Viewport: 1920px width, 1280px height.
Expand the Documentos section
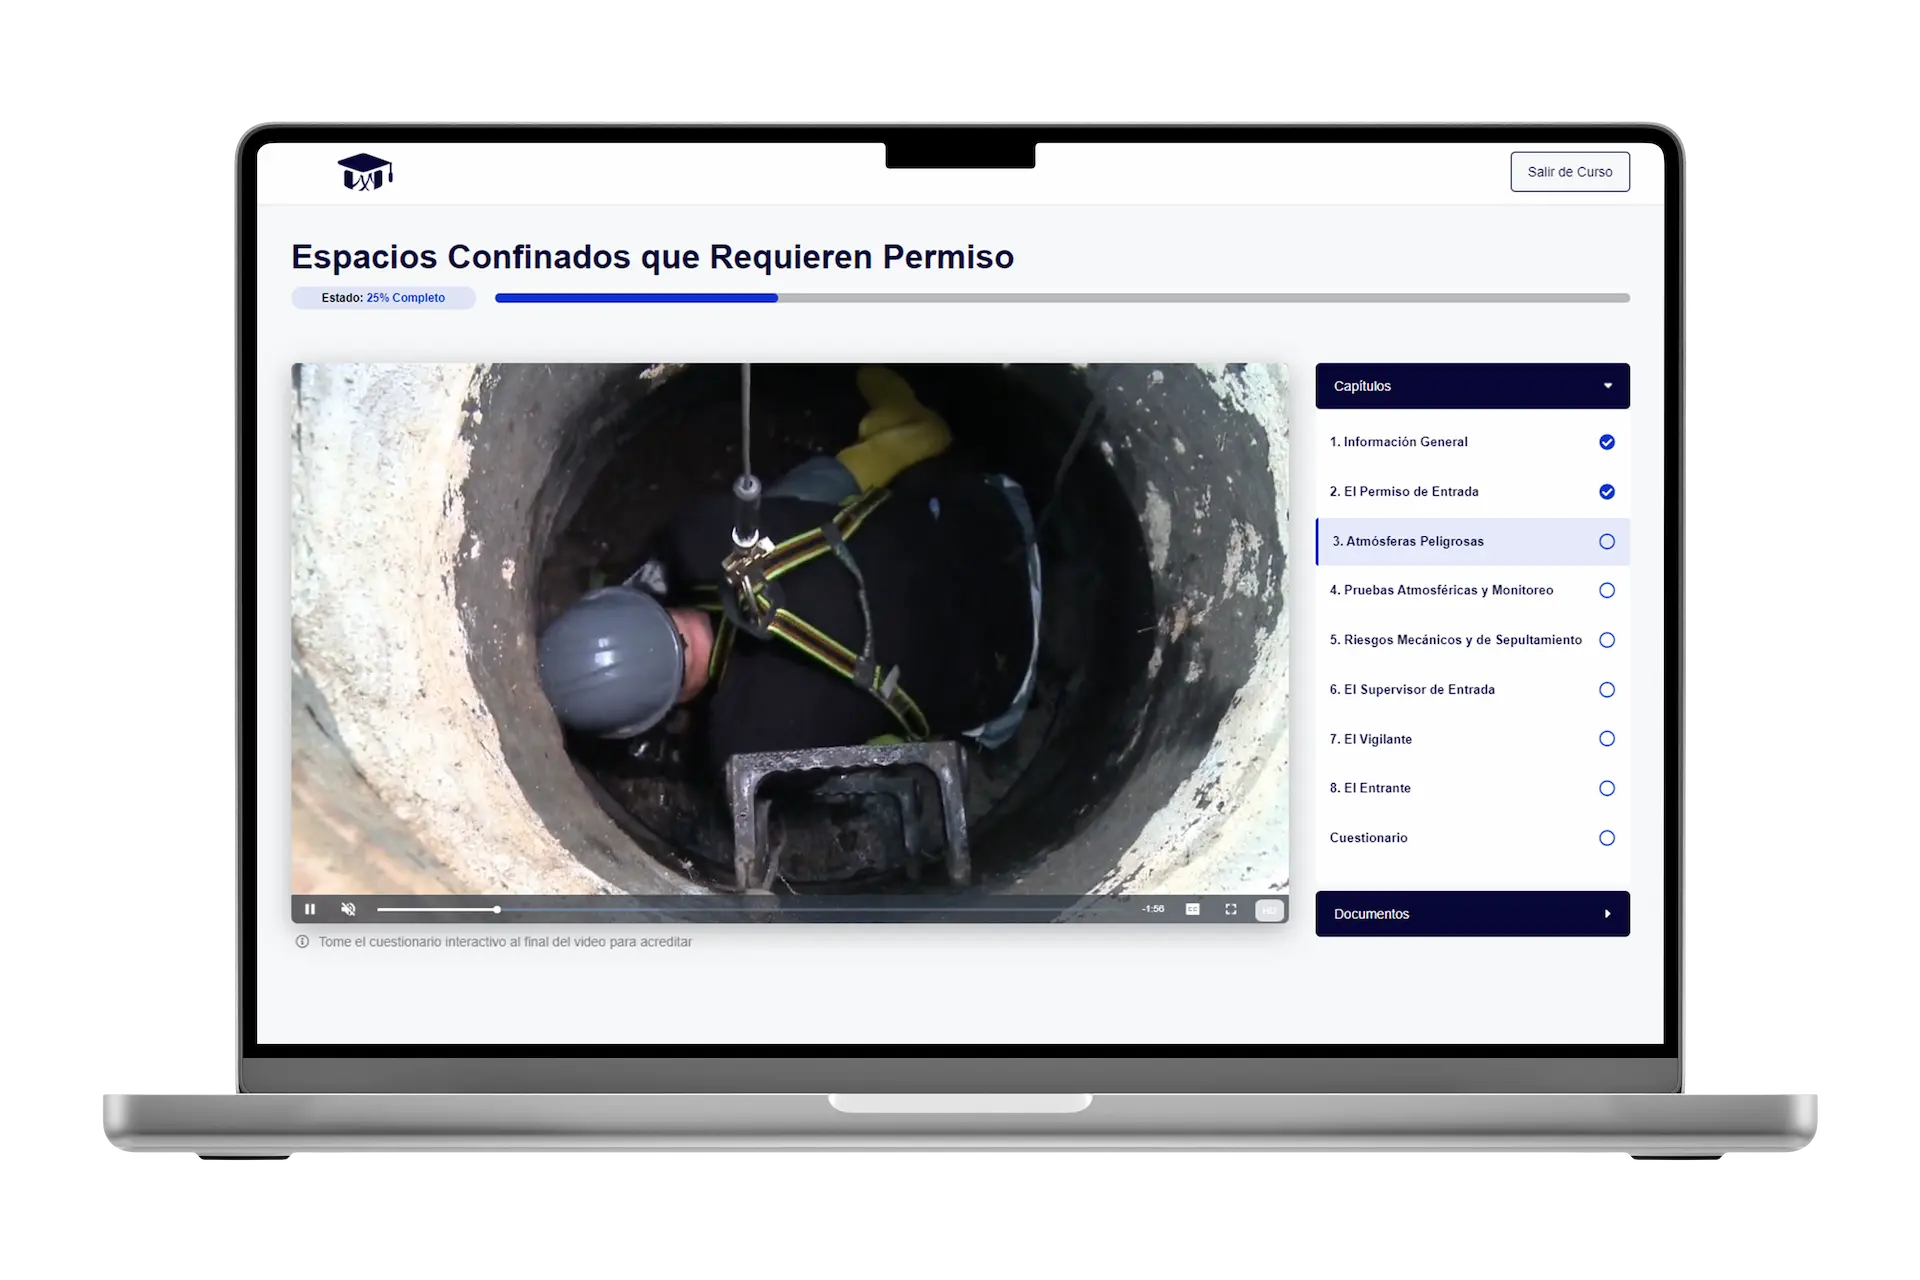pyautogui.click(x=1607, y=914)
